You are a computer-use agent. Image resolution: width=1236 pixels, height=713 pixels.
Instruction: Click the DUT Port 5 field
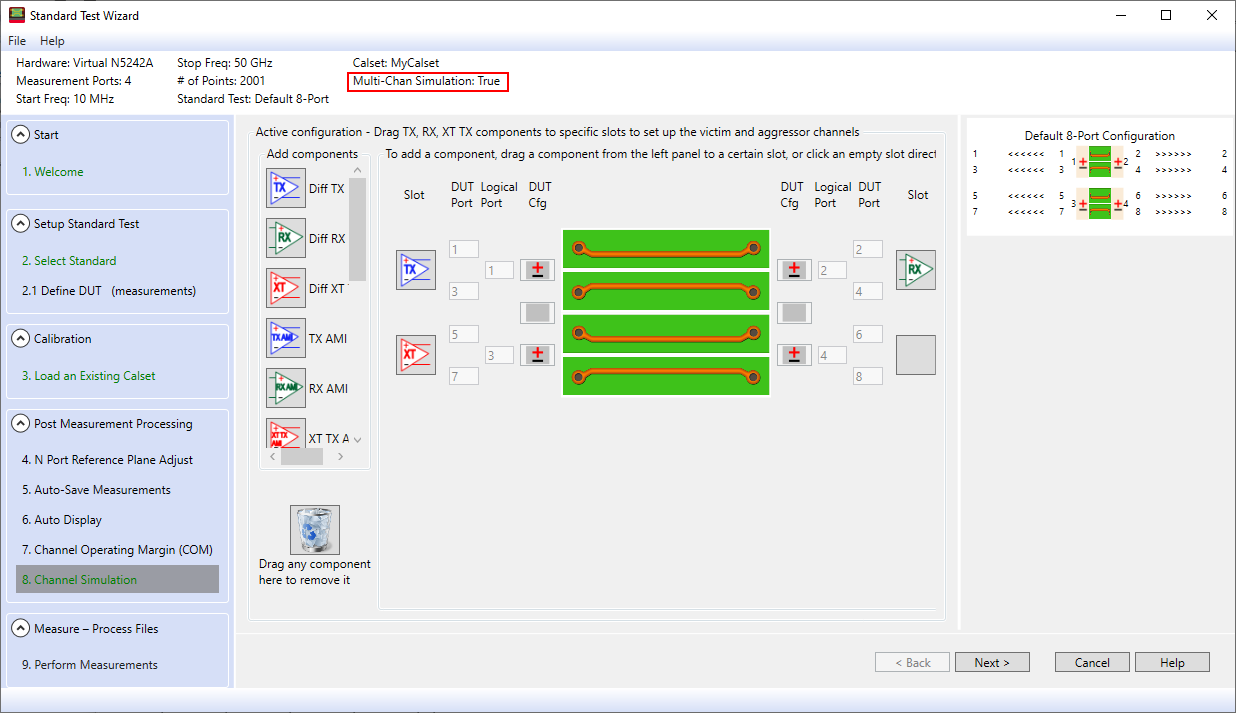(x=464, y=334)
